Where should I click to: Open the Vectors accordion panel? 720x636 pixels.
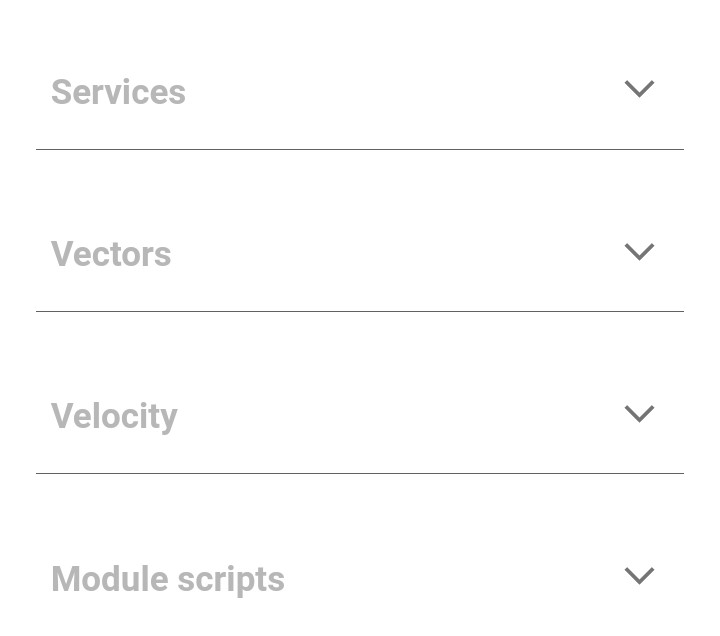tap(639, 252)
